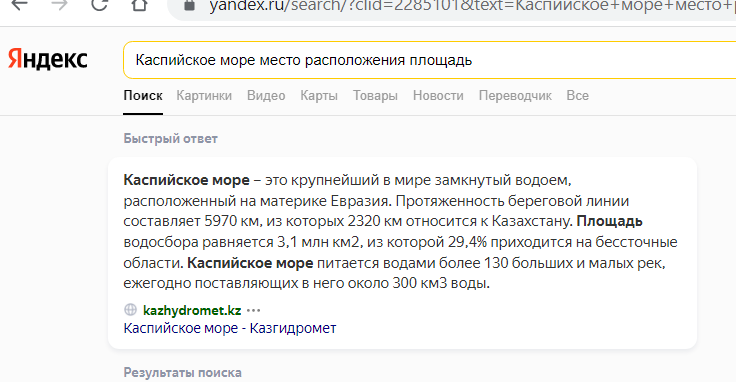This screenshot has width=736, height=382.
Task: Click bold 'Каспийское море' at answer start
Action: point(186,180)
